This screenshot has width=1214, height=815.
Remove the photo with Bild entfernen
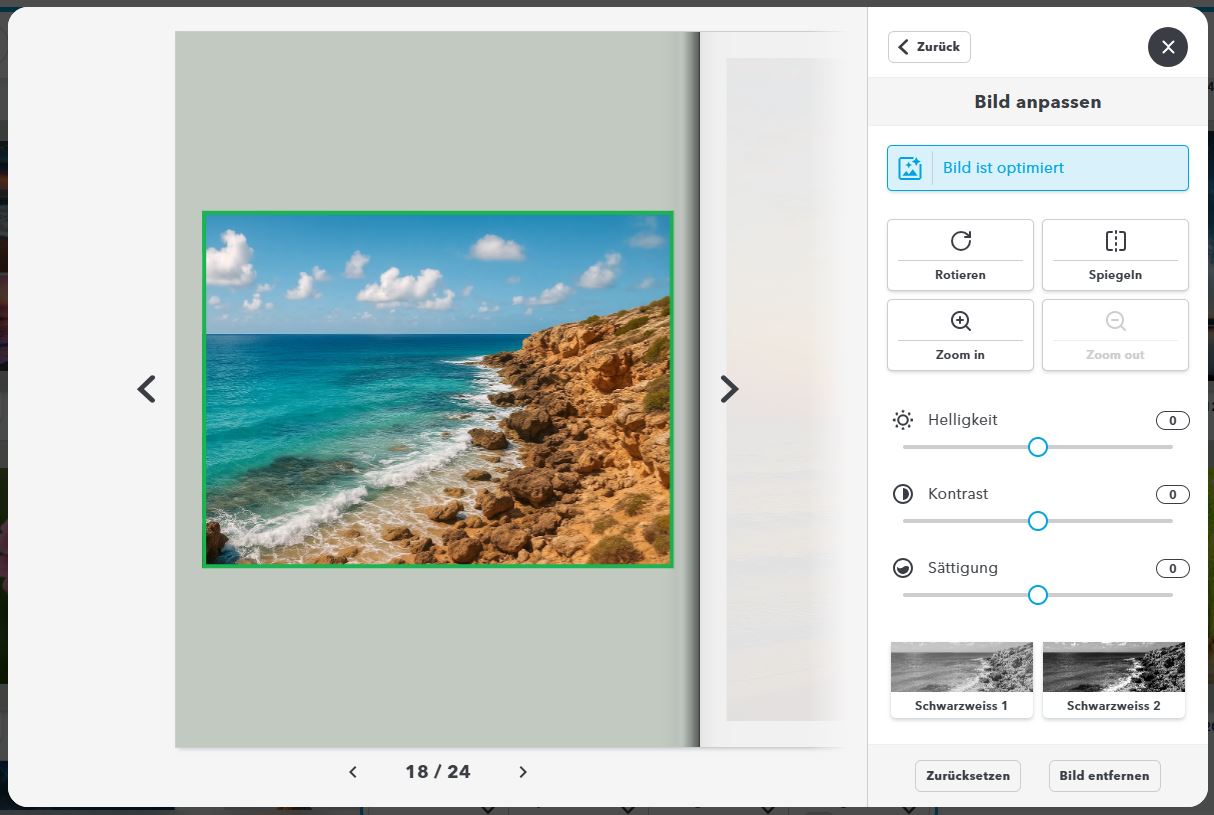[1104, 776]
